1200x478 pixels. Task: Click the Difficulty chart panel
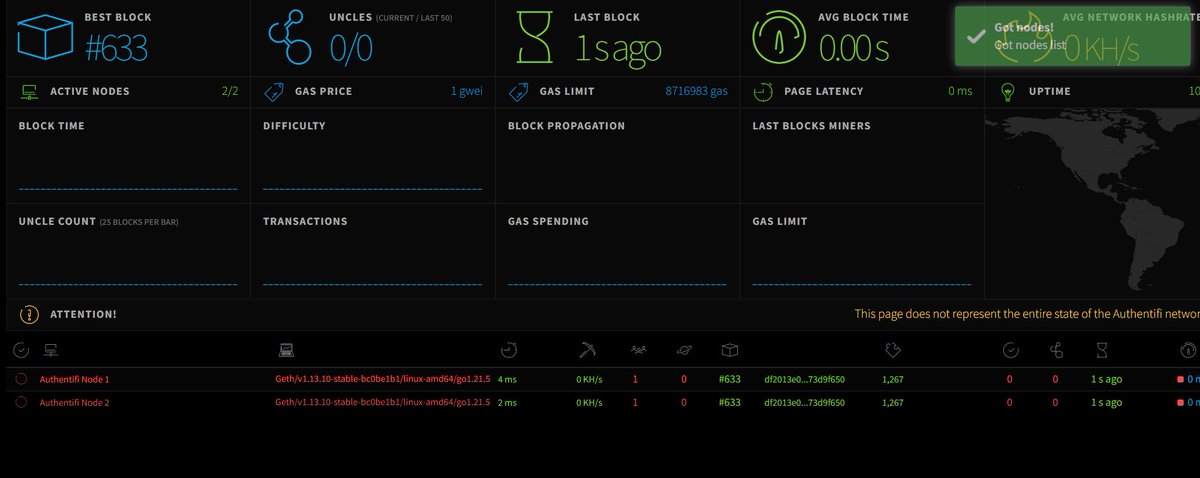(x=372, y=156)
